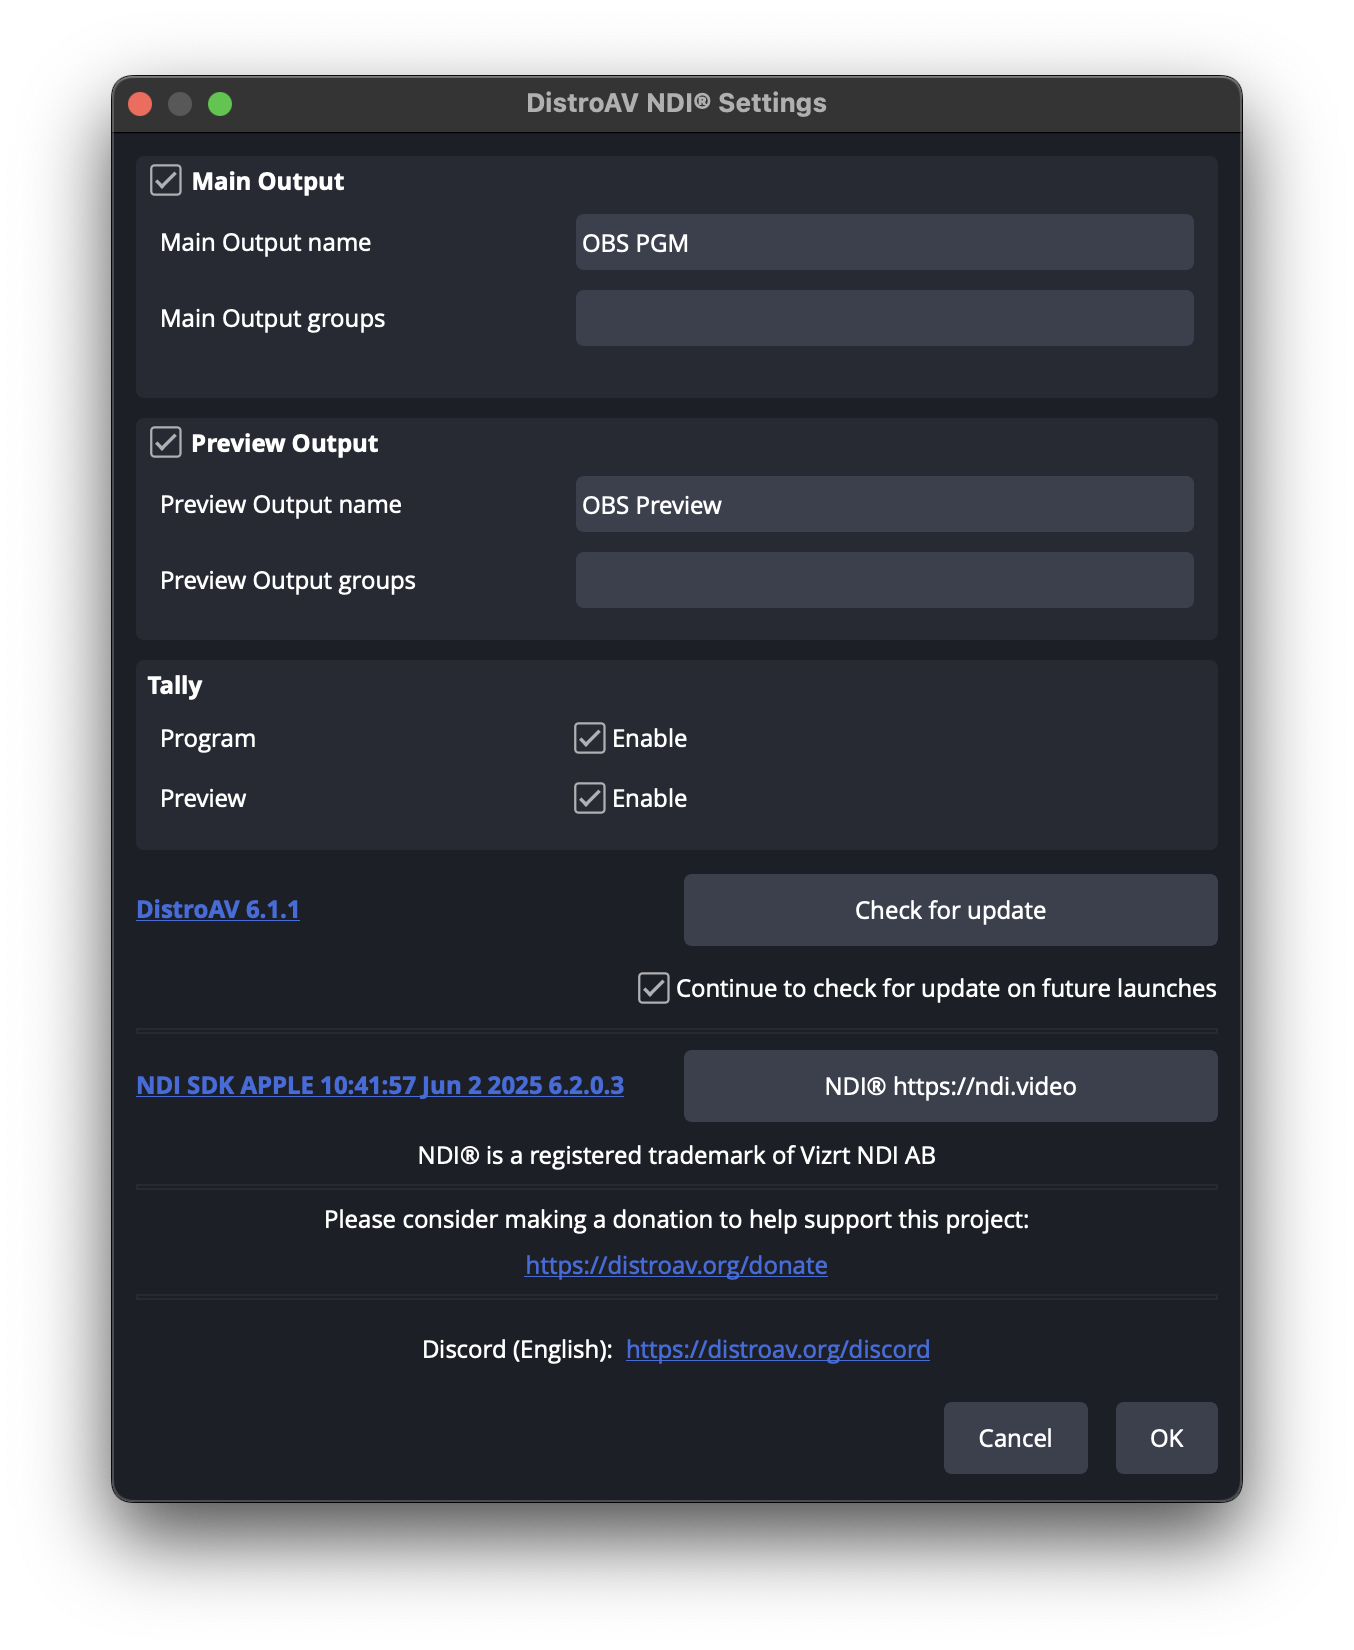Uncheck the Main Output checkbox

pyautogui.click(x=166, y=181)
